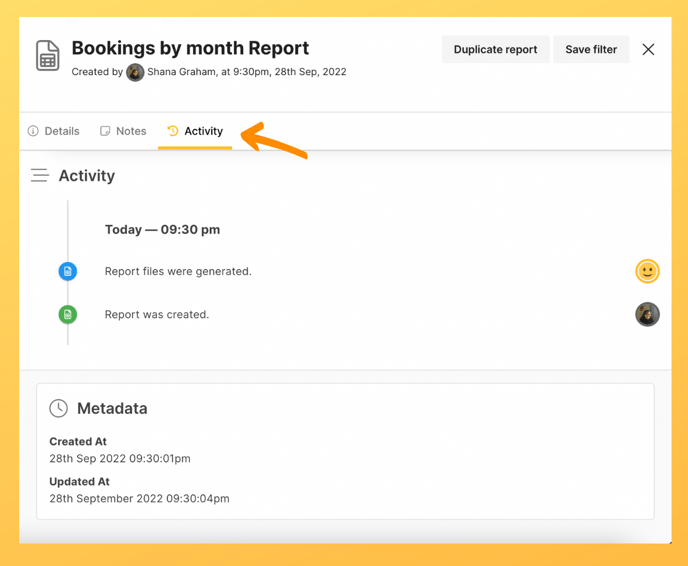Click the Duplicate report button
The image size is (688, 566).
[x=495, y=50]
